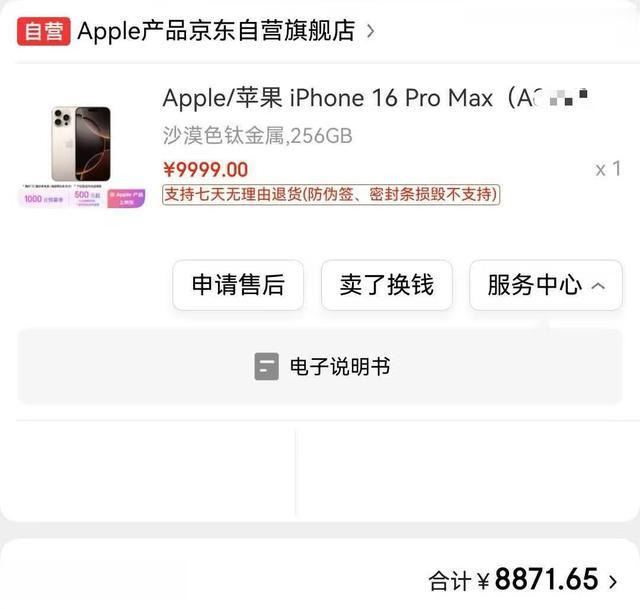Select the 沙漠色钛金属,256GB spec text

(257, 136)
